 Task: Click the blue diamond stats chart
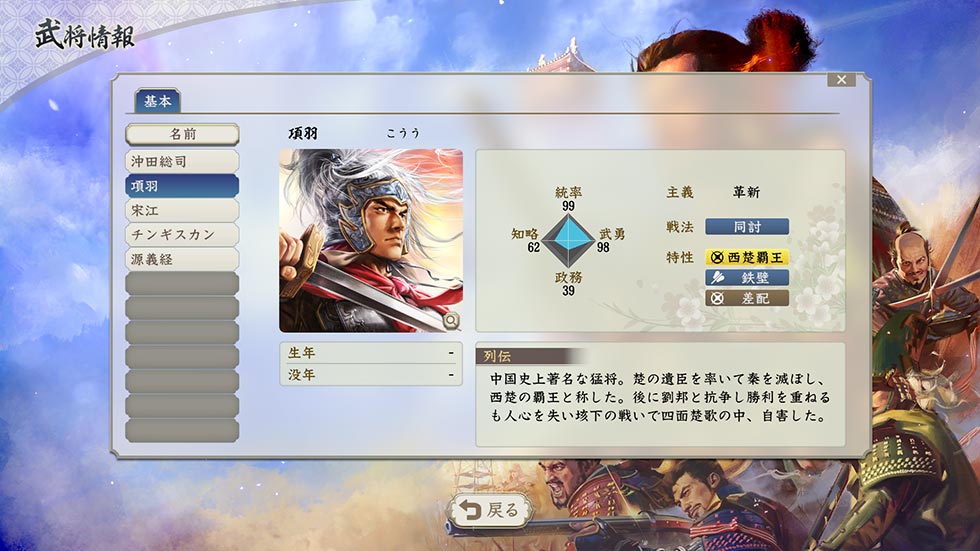(568, 239)
